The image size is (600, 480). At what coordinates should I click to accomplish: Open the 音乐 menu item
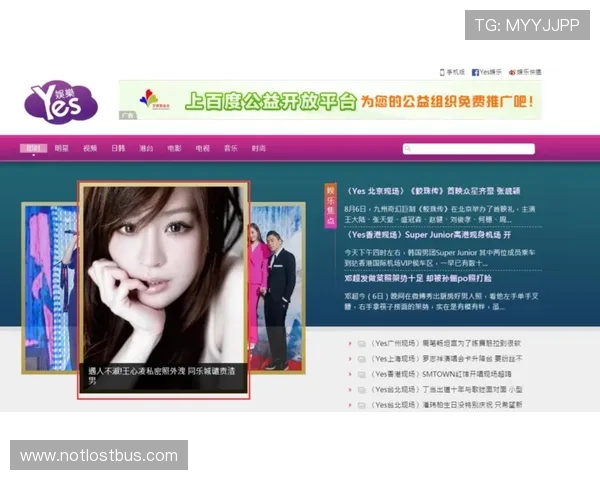(230, 148)
